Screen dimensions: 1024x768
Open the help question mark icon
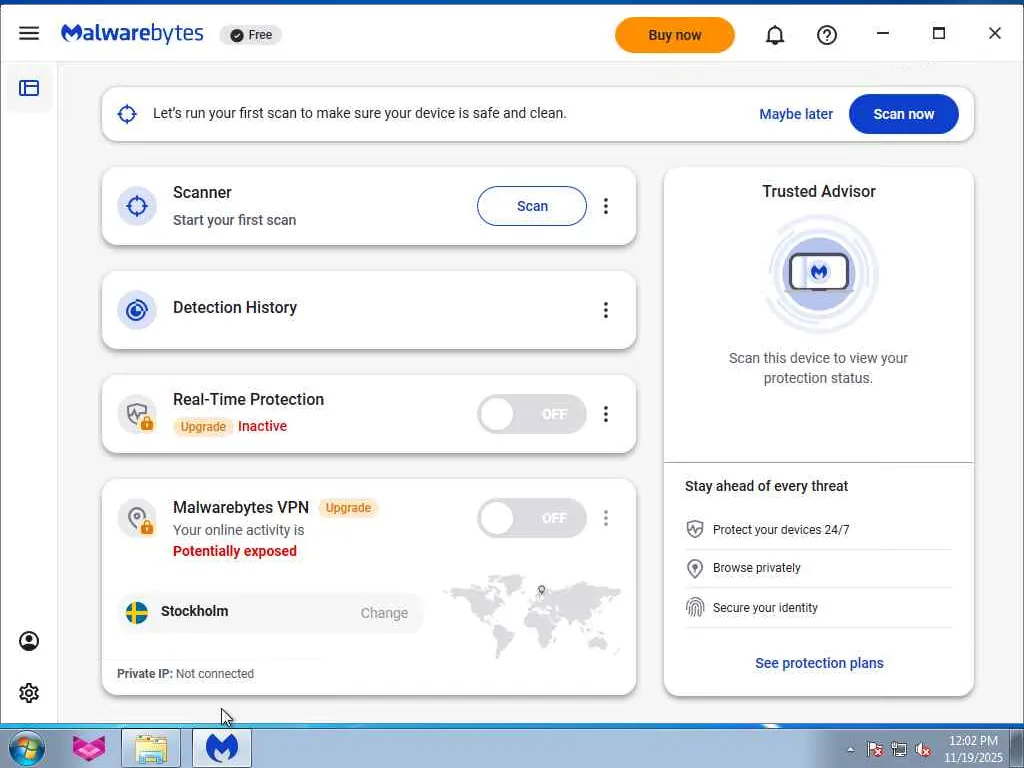827,35
